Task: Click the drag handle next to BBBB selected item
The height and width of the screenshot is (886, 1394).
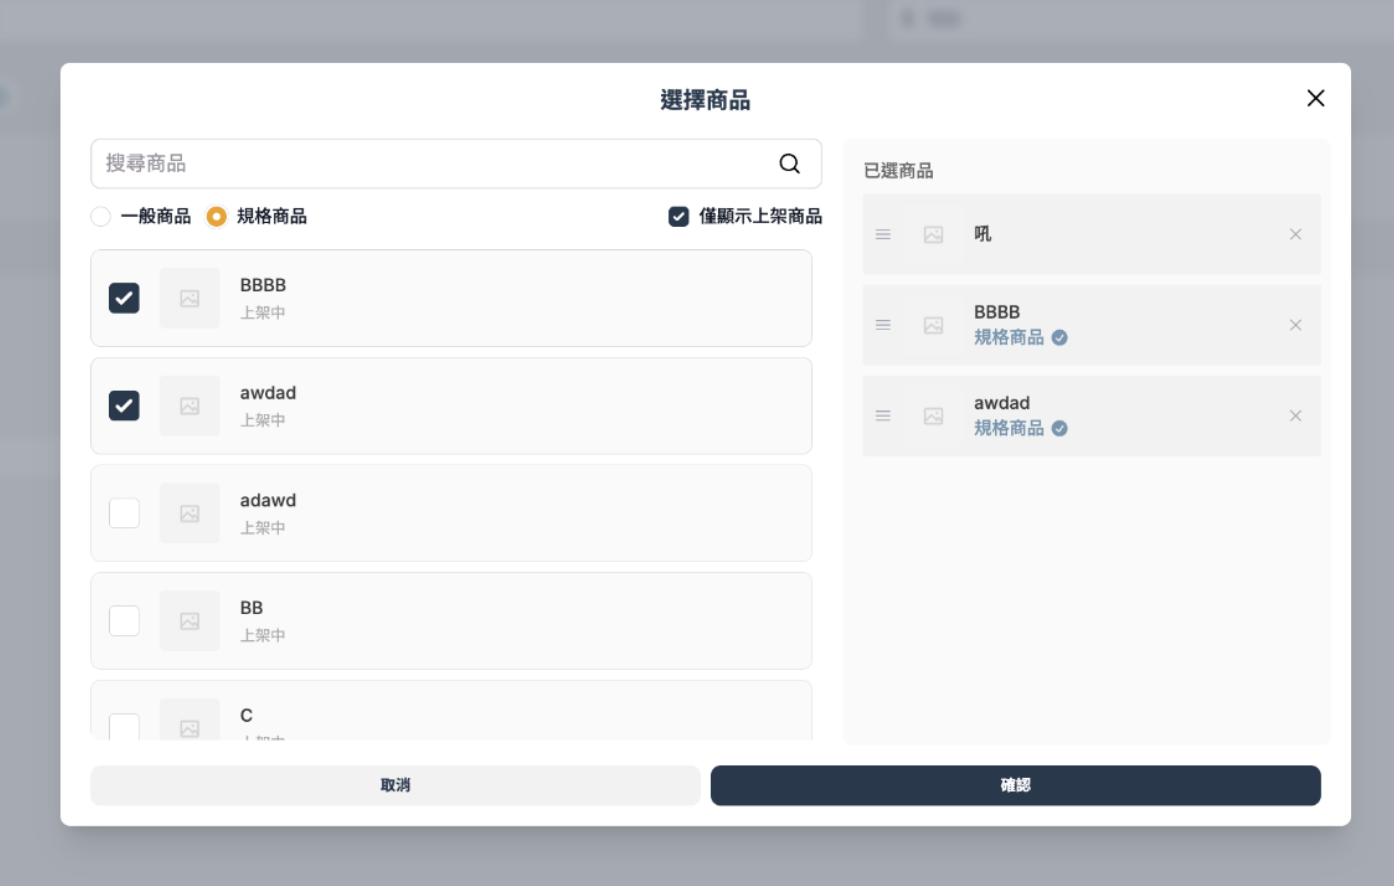Action: [x=883, y=325]
